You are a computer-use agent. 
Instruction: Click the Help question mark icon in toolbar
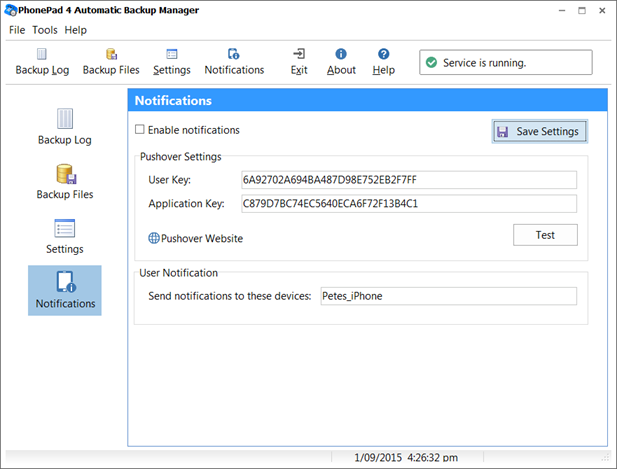[x=384, y=54]
